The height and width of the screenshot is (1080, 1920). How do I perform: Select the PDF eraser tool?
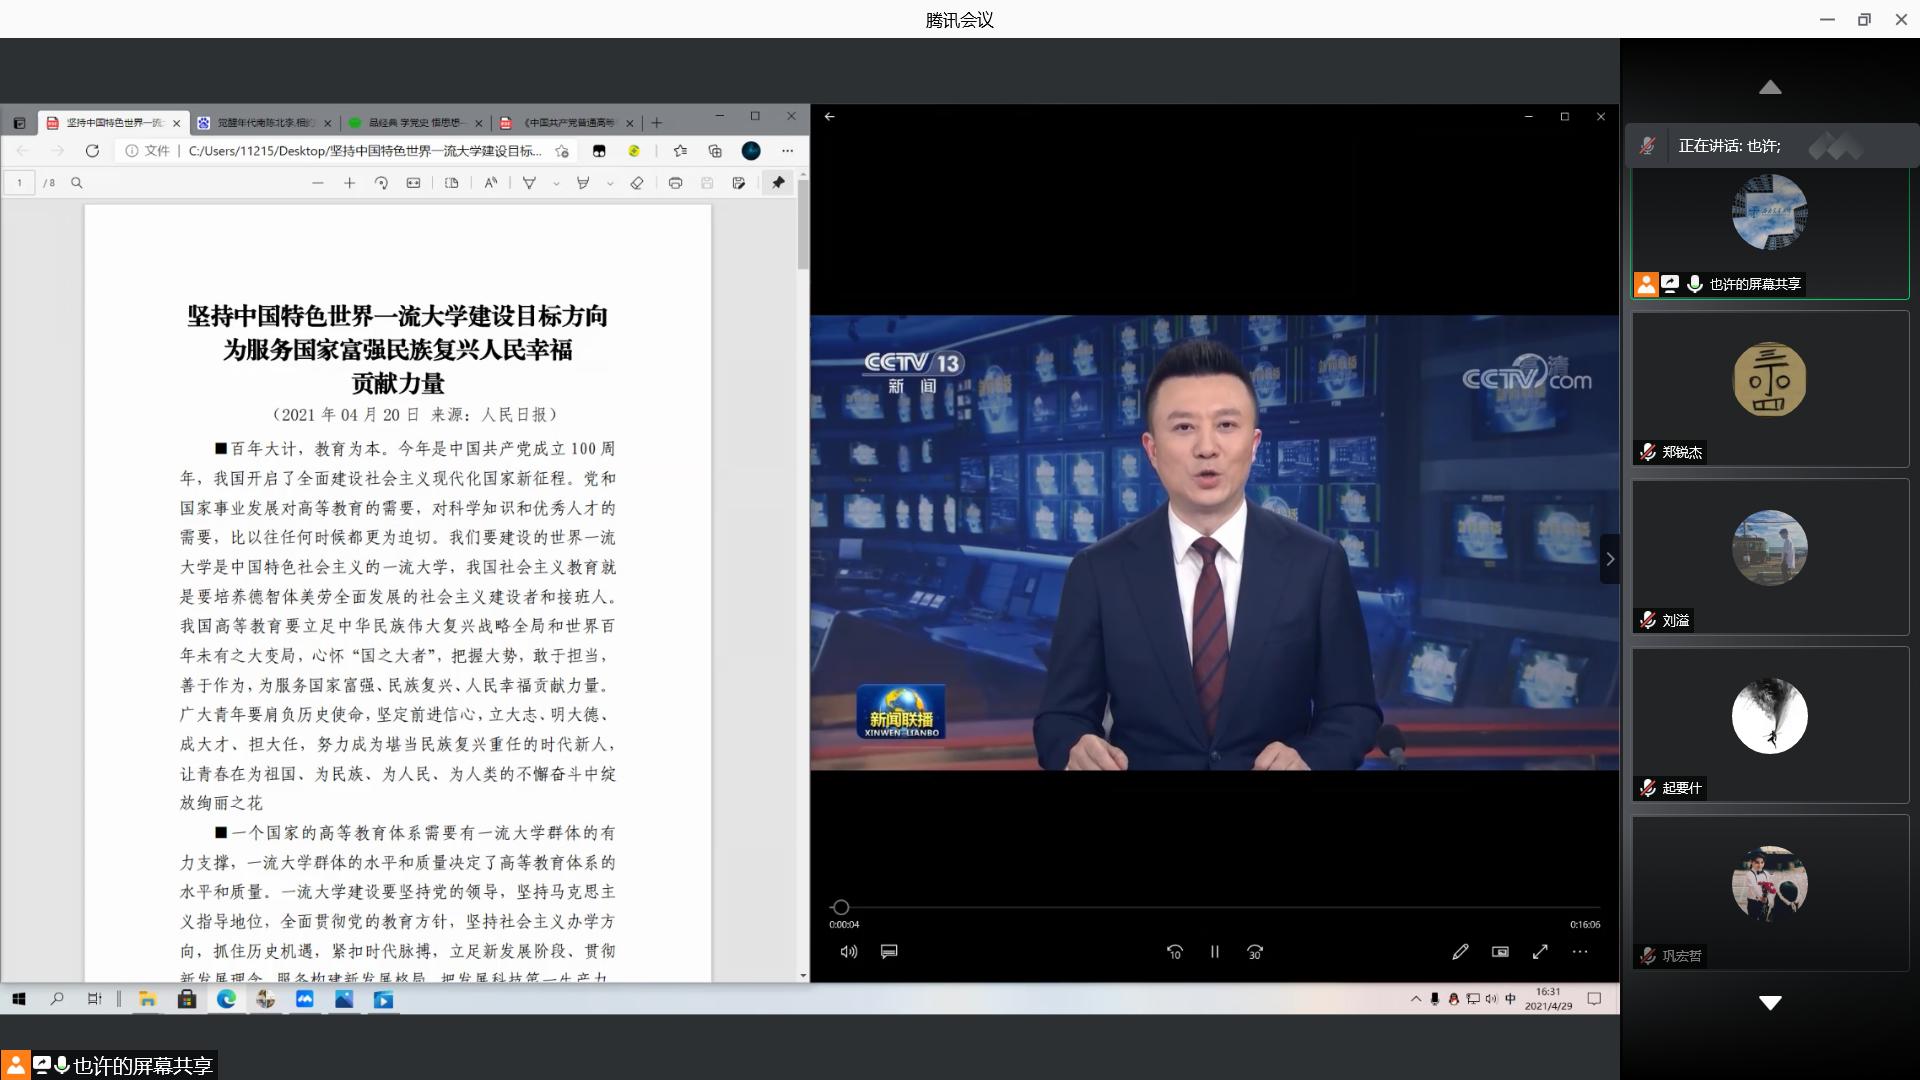click(x=637, y=183)
